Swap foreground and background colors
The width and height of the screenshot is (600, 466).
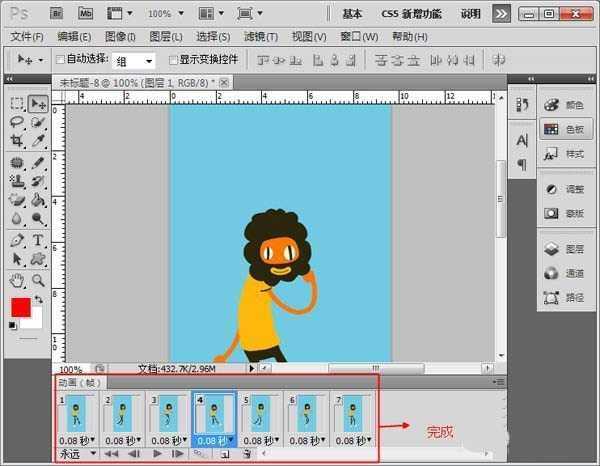40,298
